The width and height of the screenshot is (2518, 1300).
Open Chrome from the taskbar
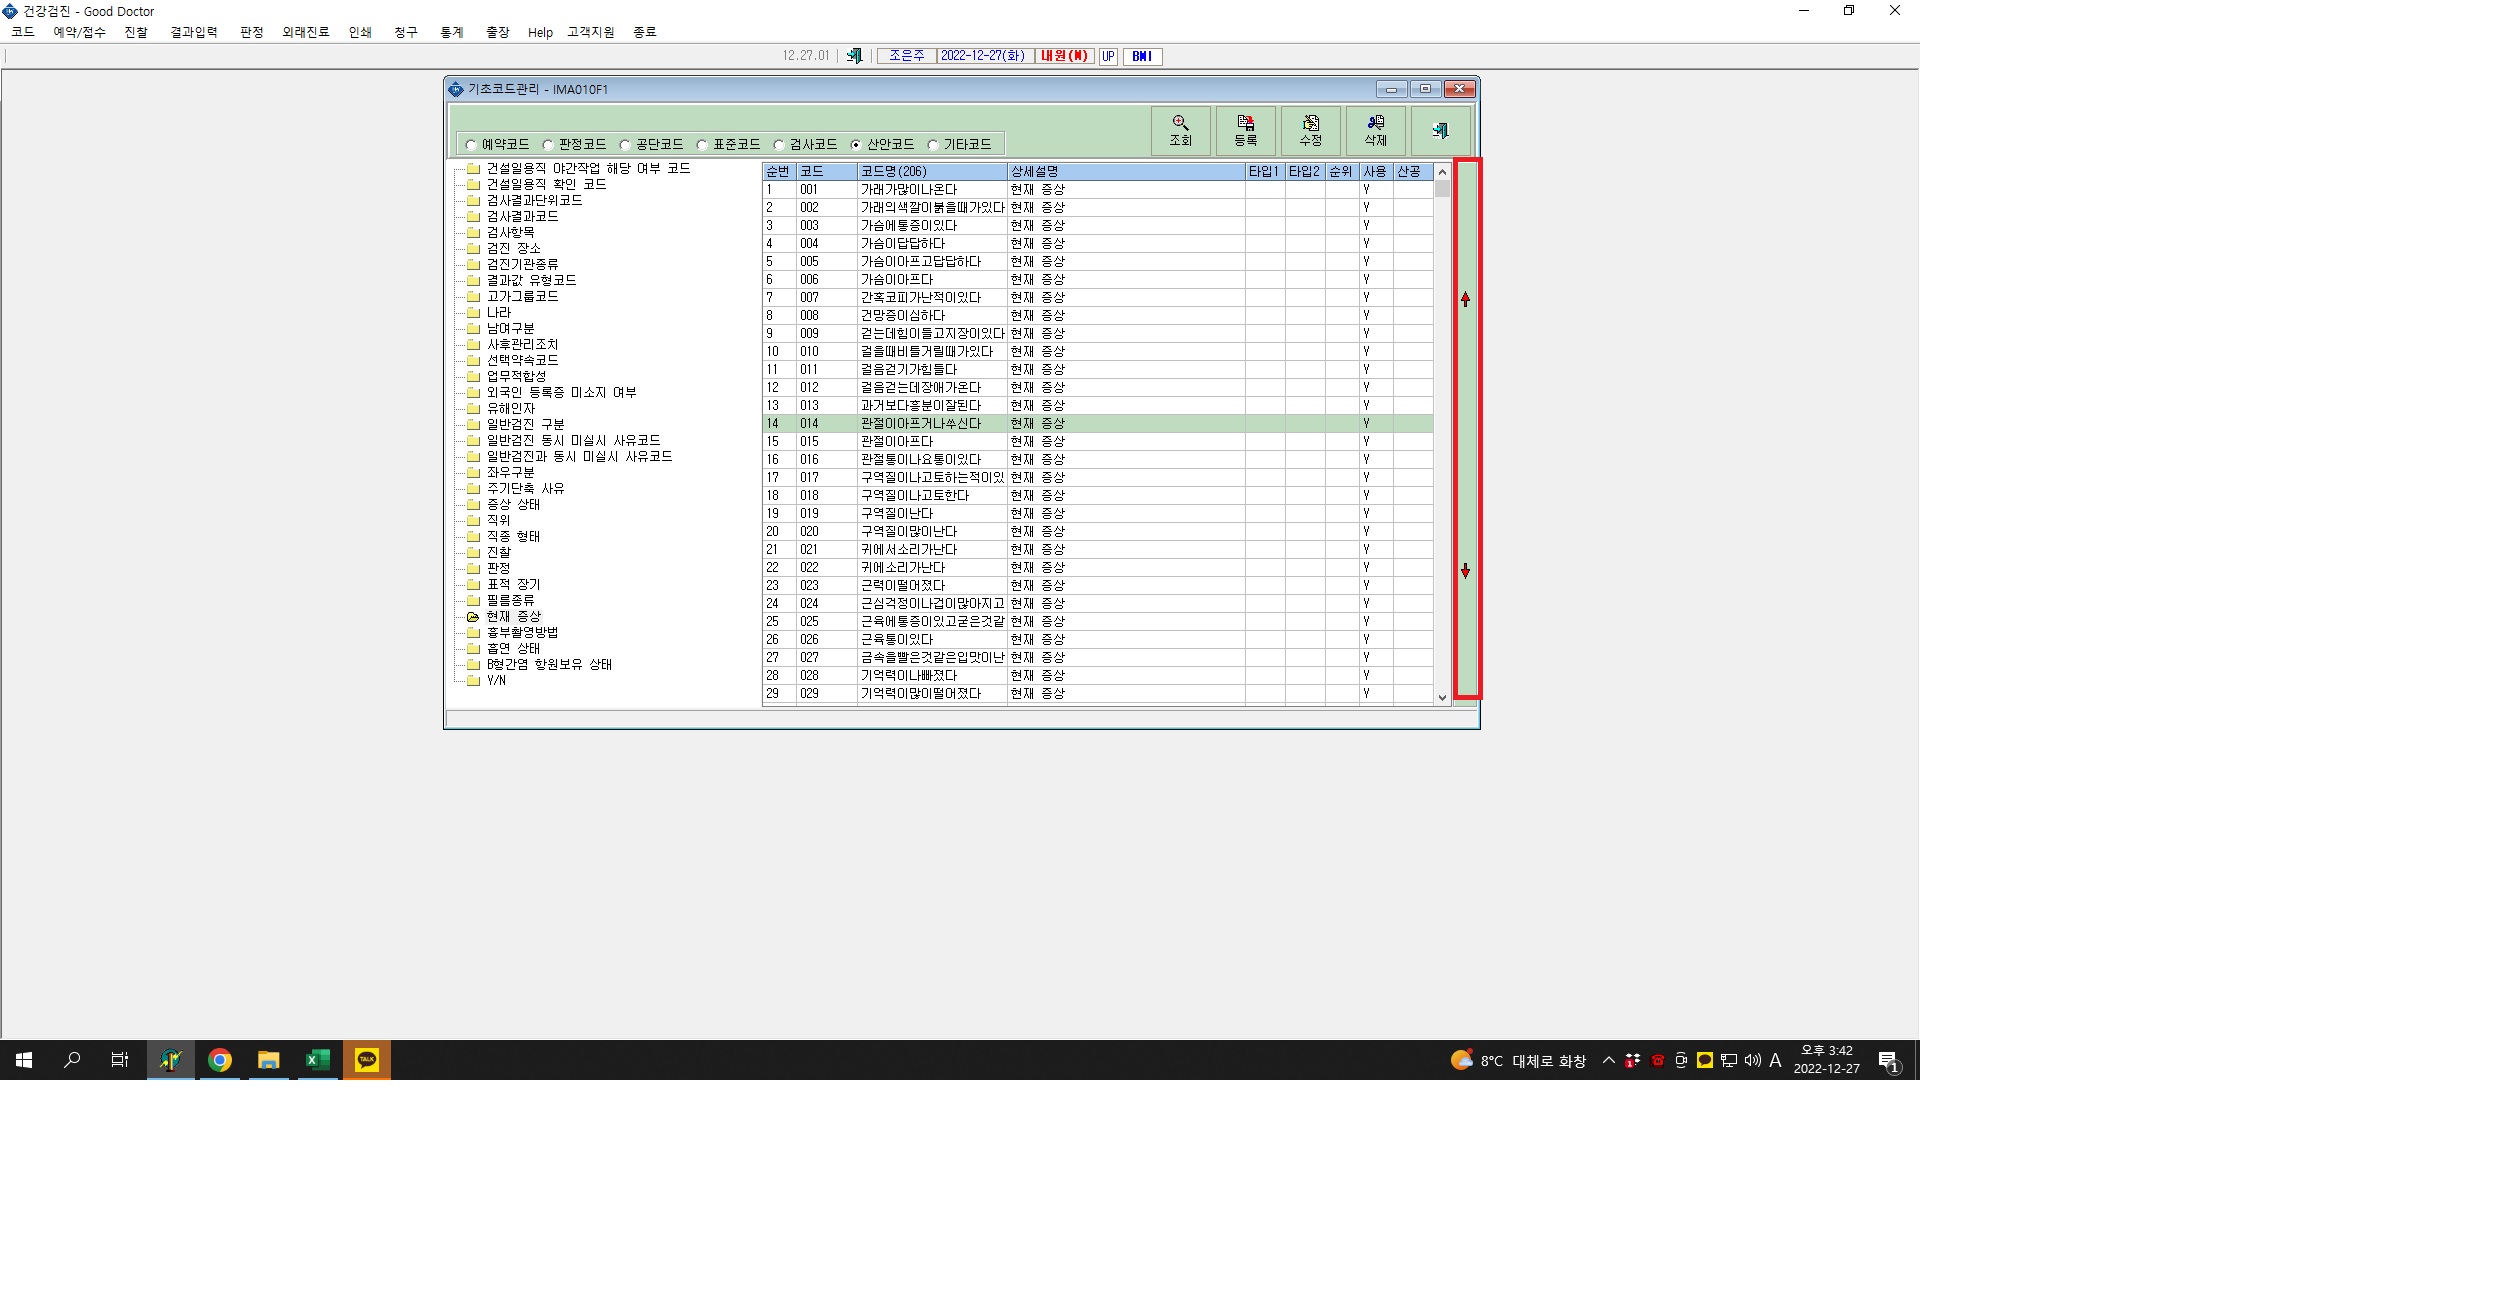(220, 1060)
